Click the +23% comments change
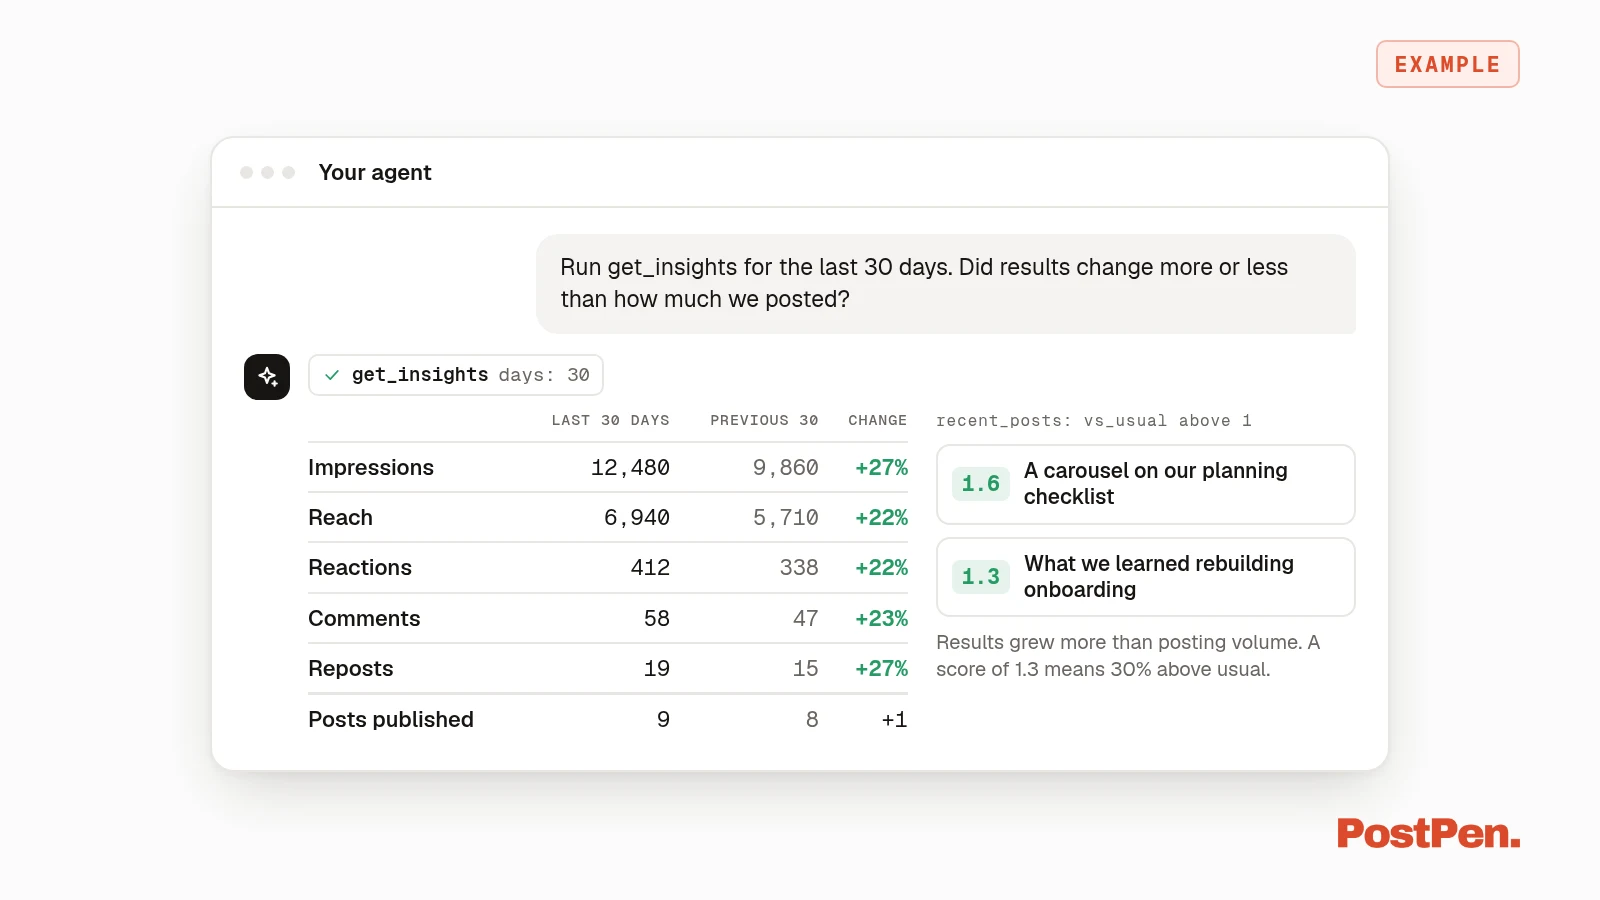This screenshot has height=900, width=1600. (x=881, y=619)
